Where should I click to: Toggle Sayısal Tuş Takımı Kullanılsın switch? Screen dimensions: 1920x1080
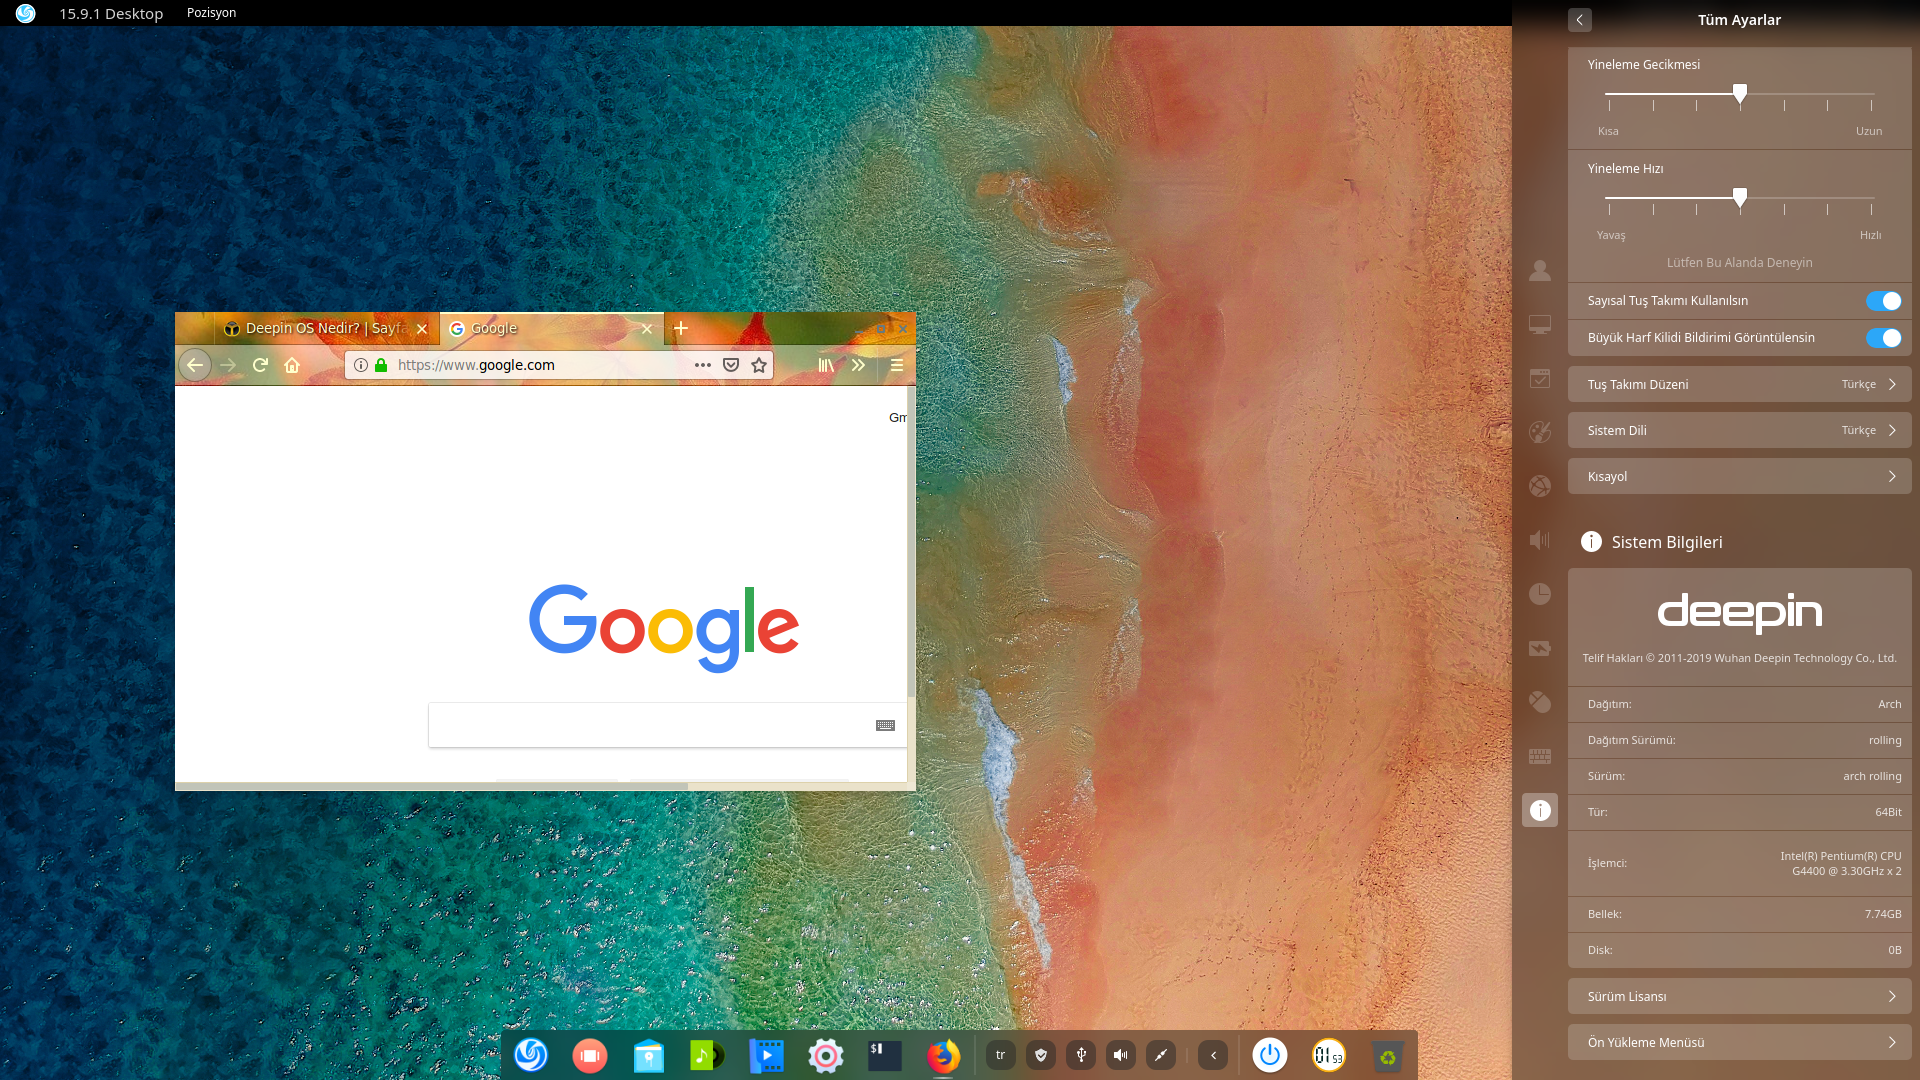tap(1883, 301)
